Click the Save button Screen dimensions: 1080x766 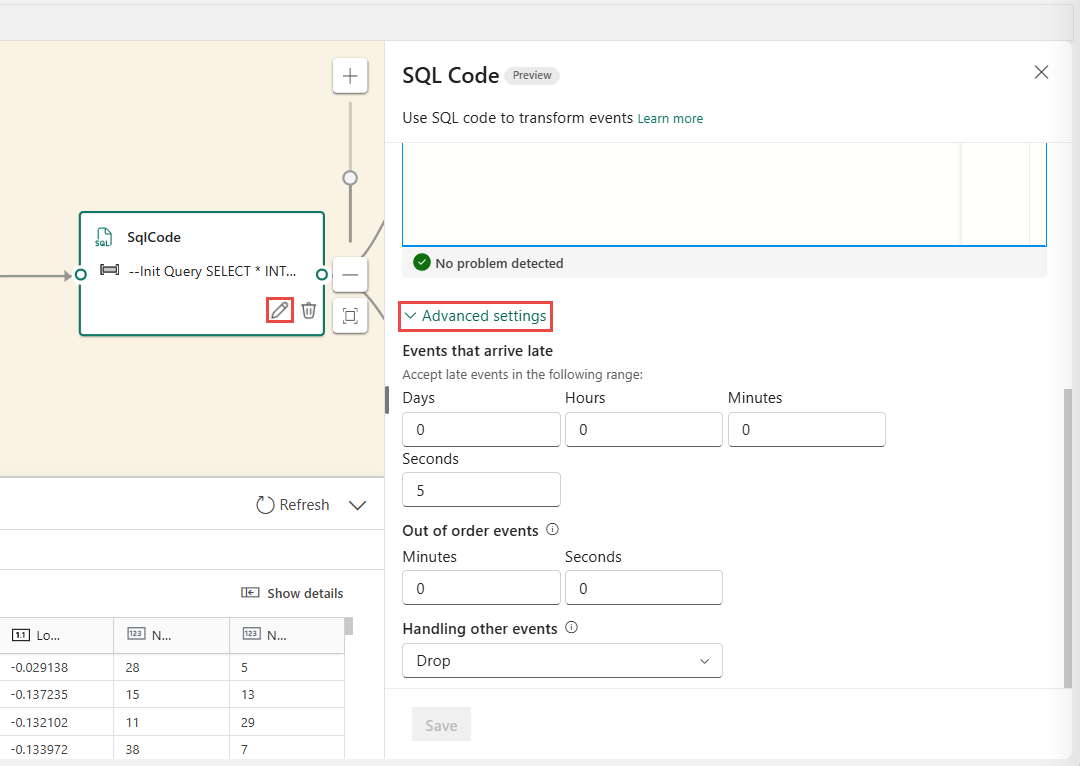pos(441,725)
